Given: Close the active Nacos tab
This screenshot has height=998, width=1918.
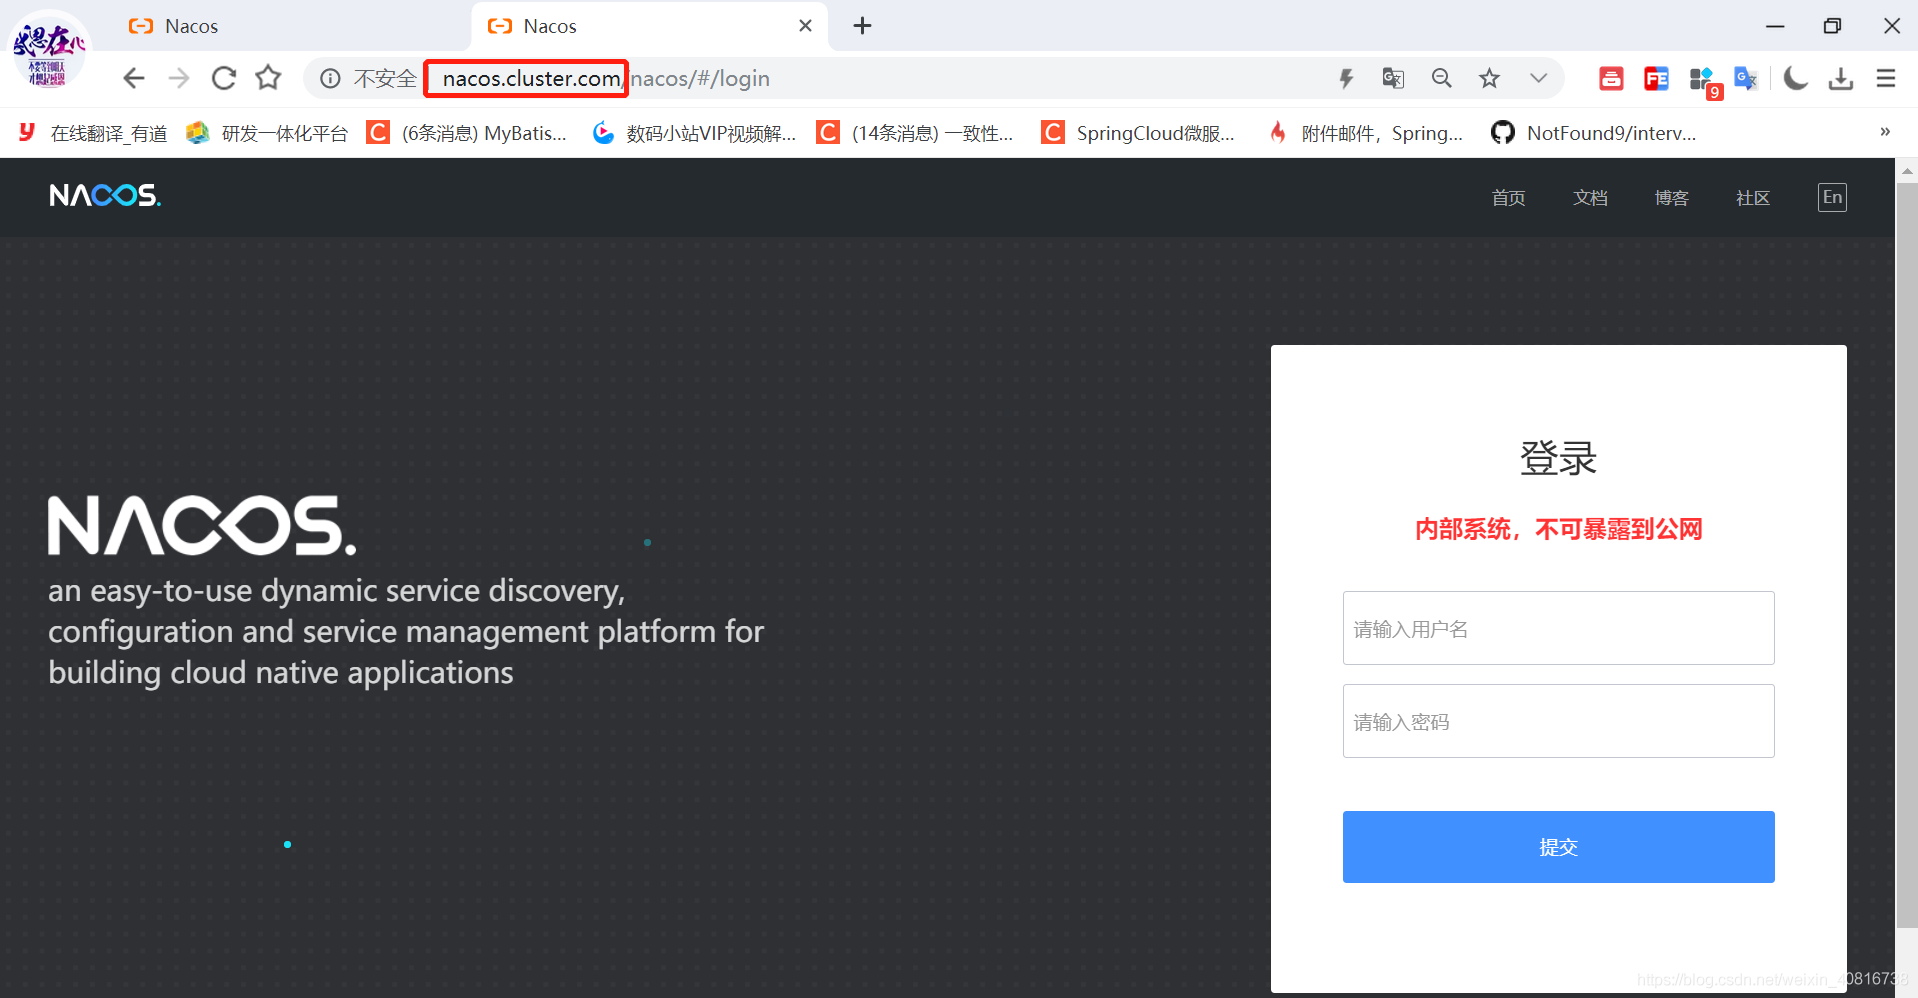Looking at the screenshot, I should point(805,26).
